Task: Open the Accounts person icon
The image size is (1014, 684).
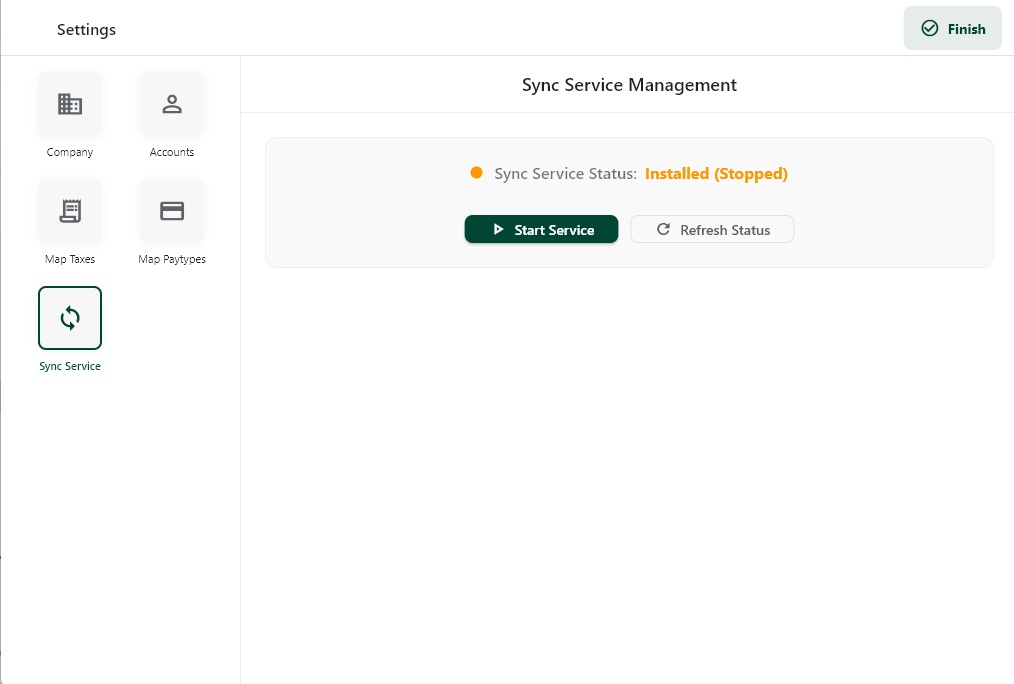Action: (x=172, y=104)
